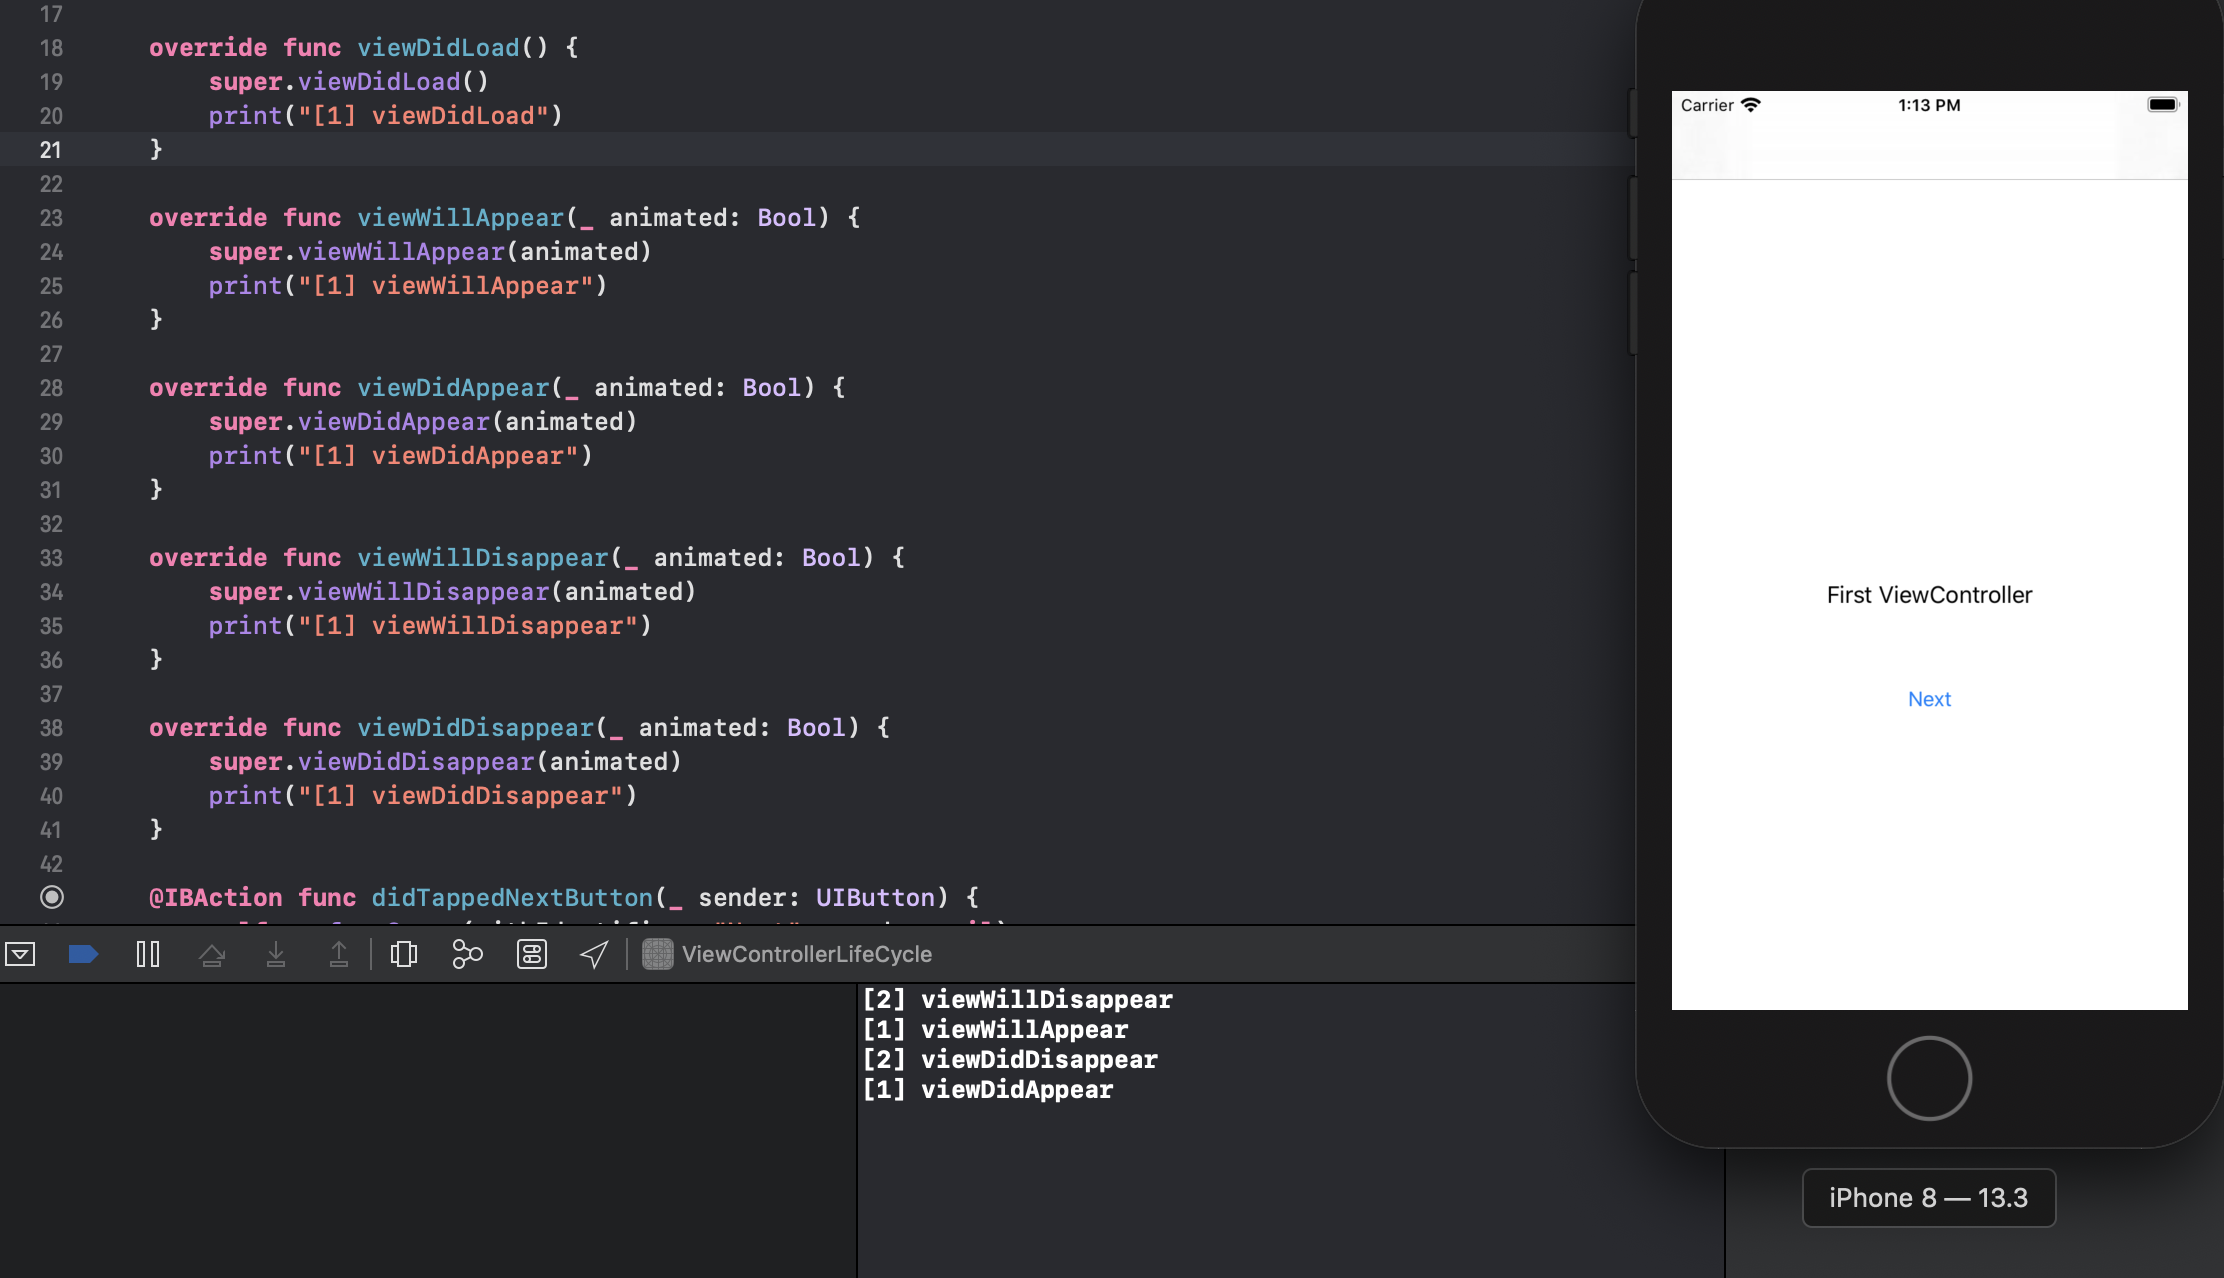
Task: Click the iPhone 8 — 13.3 device label
Action: (1928, 1198)
